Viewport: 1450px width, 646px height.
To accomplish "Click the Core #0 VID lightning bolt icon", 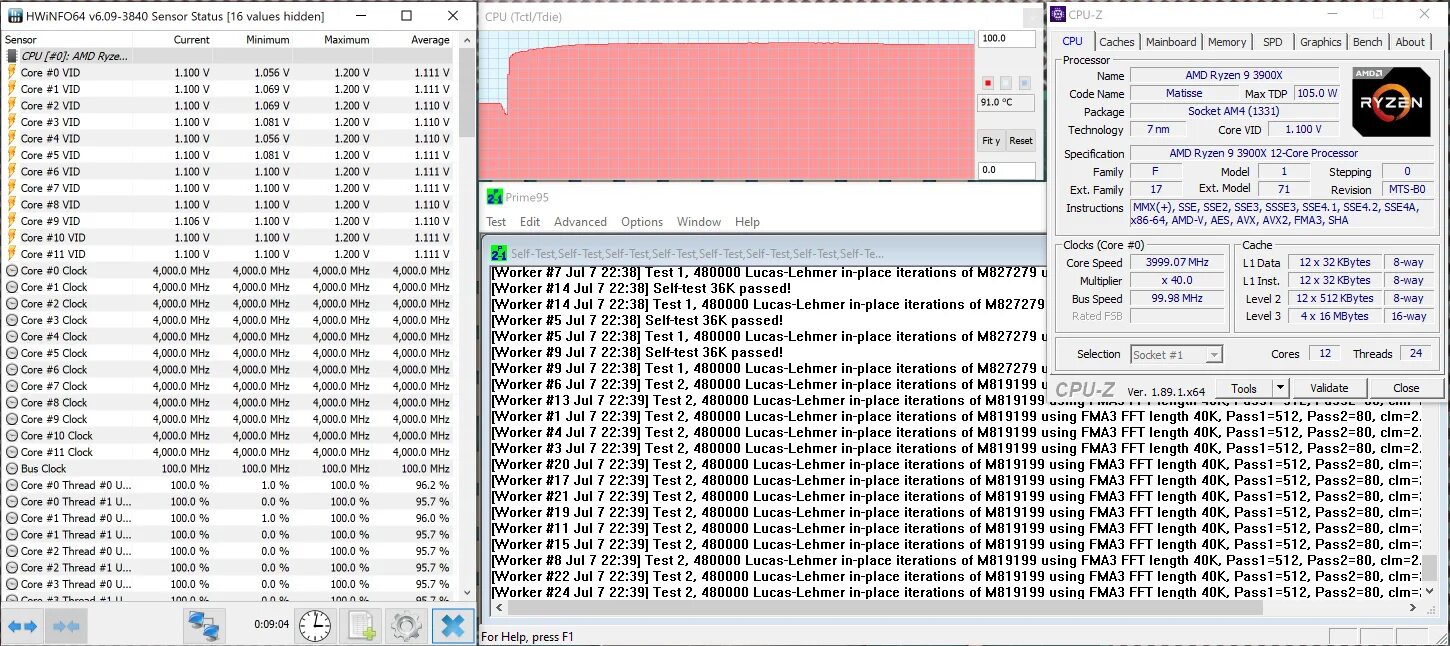I will point(12,72).
